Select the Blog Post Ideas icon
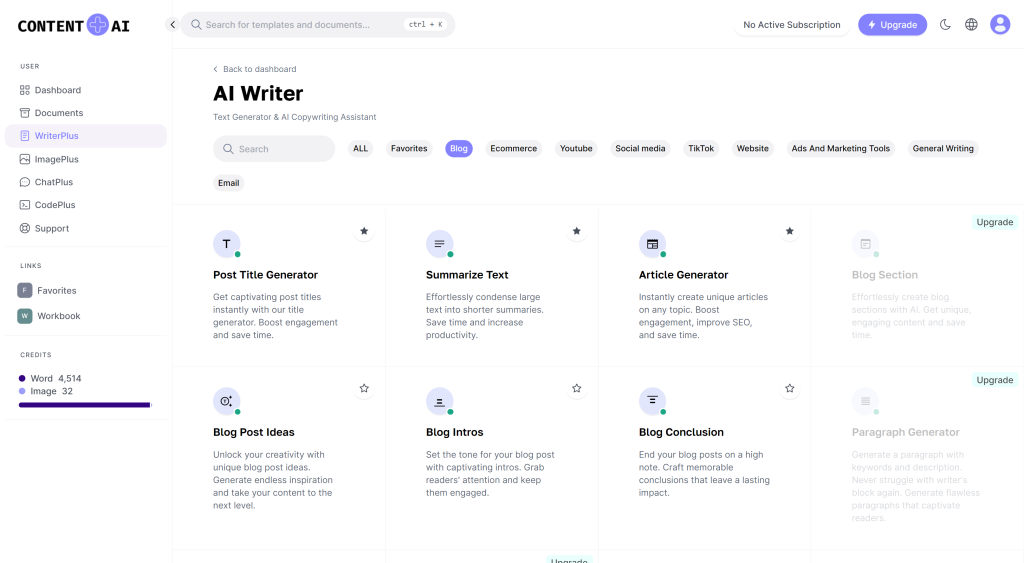This screenshot has height=563, width=1024. pos(226,401)
